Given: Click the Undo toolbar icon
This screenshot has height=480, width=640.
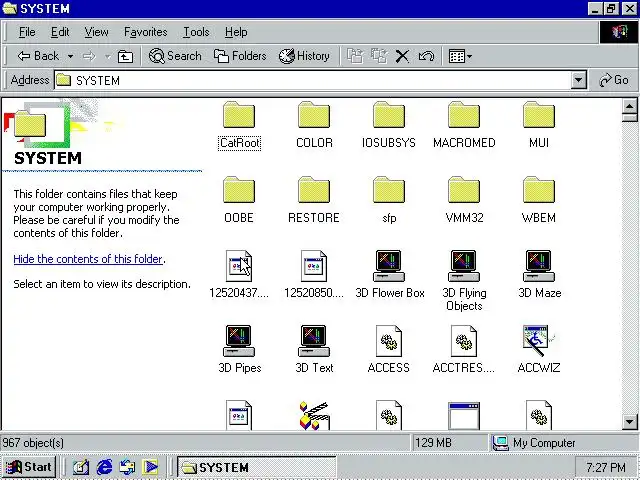Looking at the screenshot, I should pyautogui.click(x=426, y=56).
